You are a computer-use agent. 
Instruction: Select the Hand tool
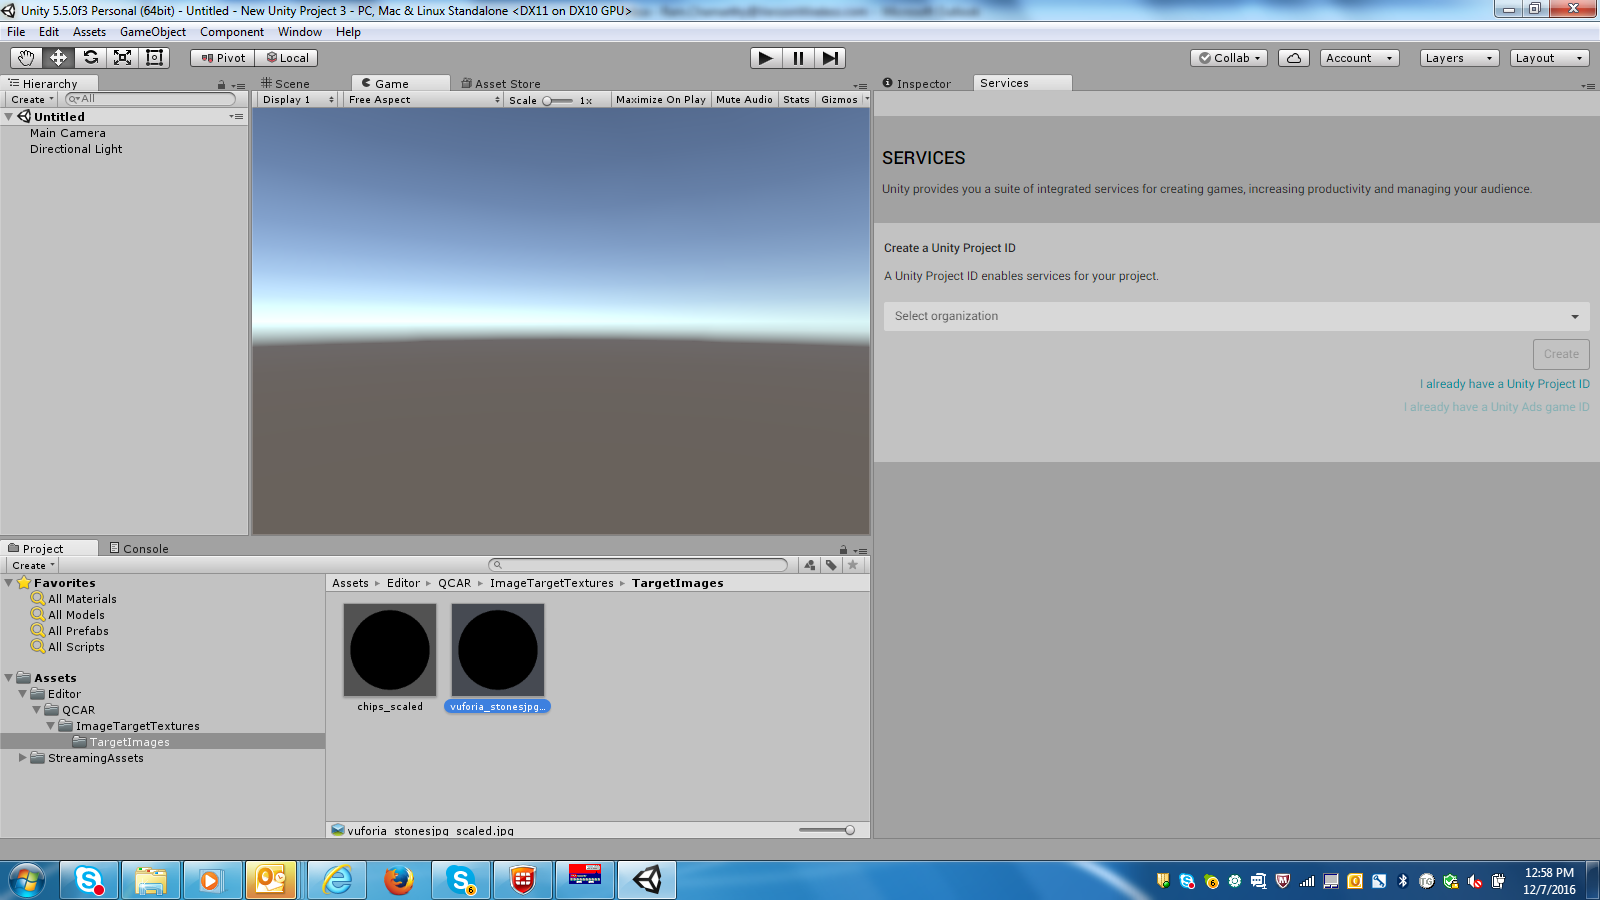coord(26,58)
